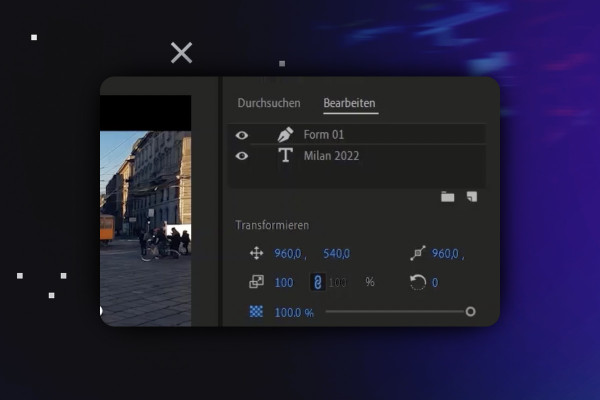Close the overlay with the X

[x=181, y=53]
